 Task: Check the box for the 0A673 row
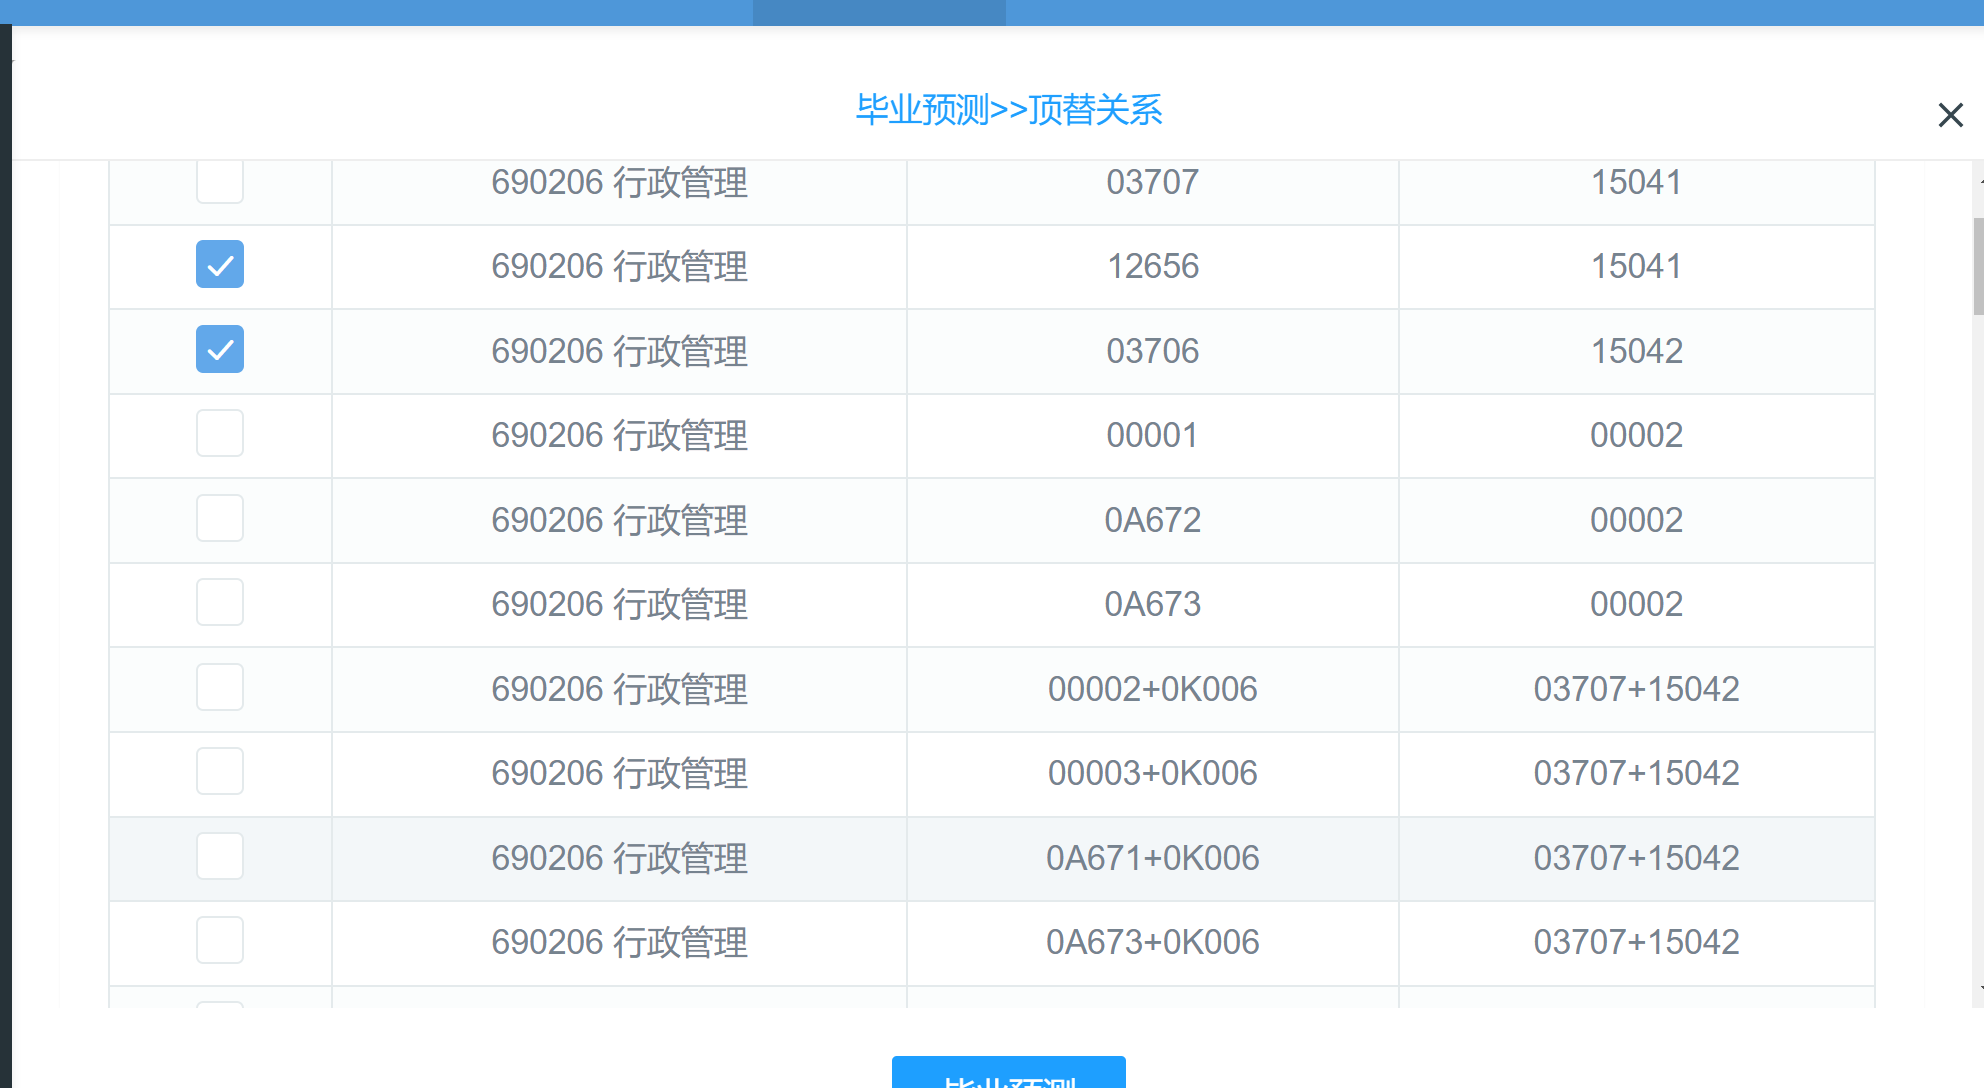219,601
